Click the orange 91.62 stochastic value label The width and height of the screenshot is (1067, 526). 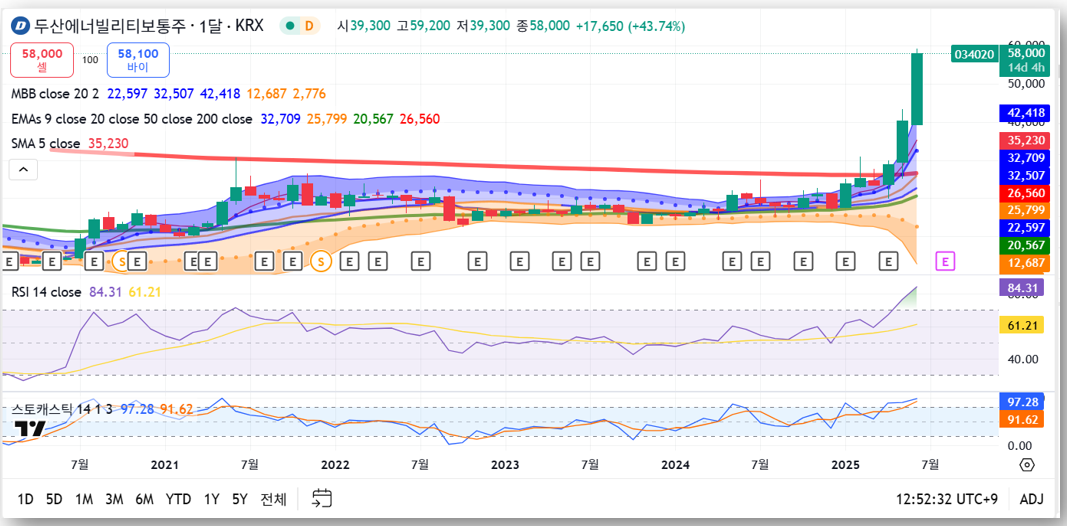[1023, 419]
